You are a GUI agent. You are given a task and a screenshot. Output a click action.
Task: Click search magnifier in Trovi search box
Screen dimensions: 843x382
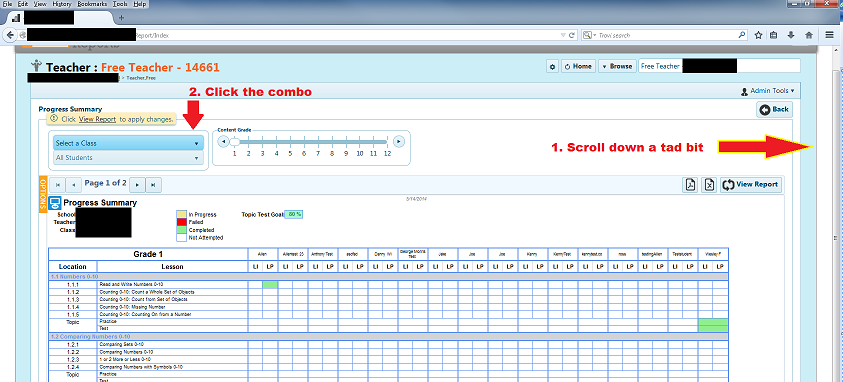742,35
